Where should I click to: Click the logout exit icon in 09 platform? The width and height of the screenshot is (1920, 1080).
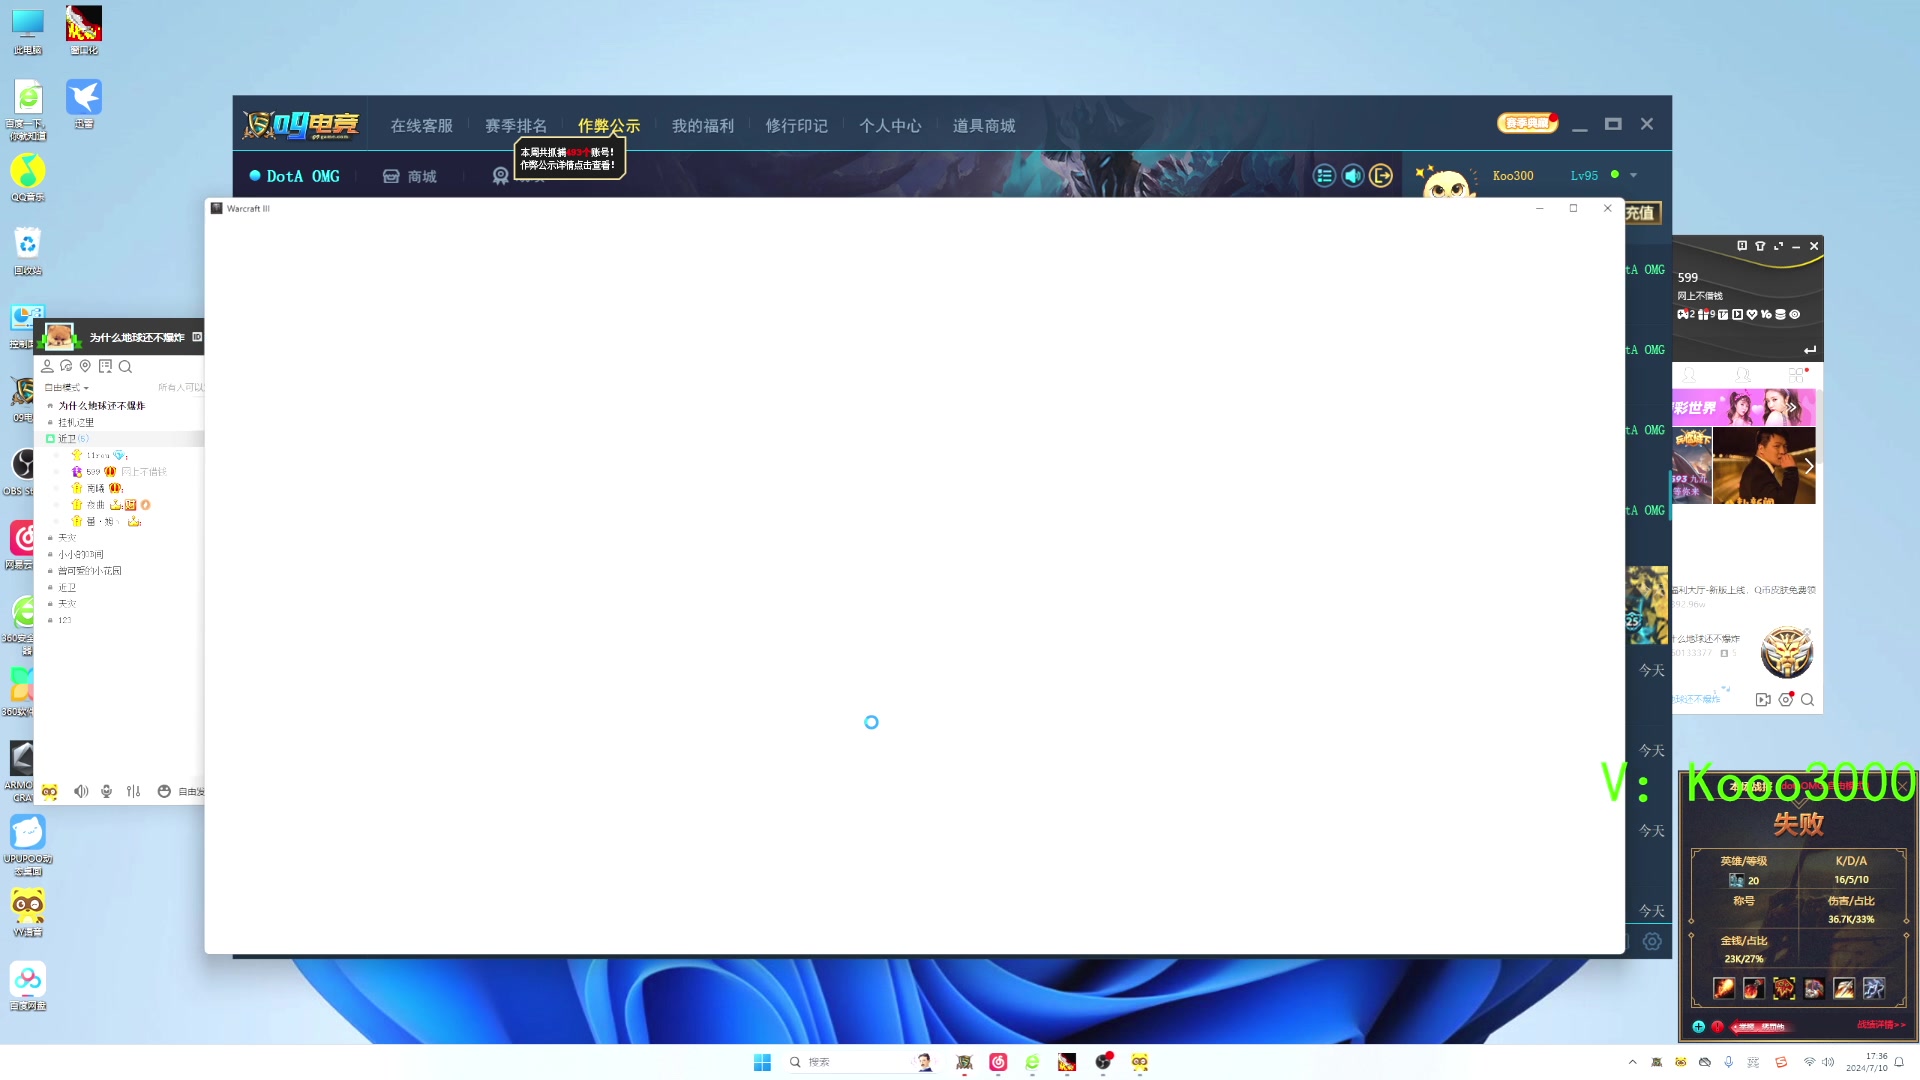pyautogui.click(x=1381, y=176)
